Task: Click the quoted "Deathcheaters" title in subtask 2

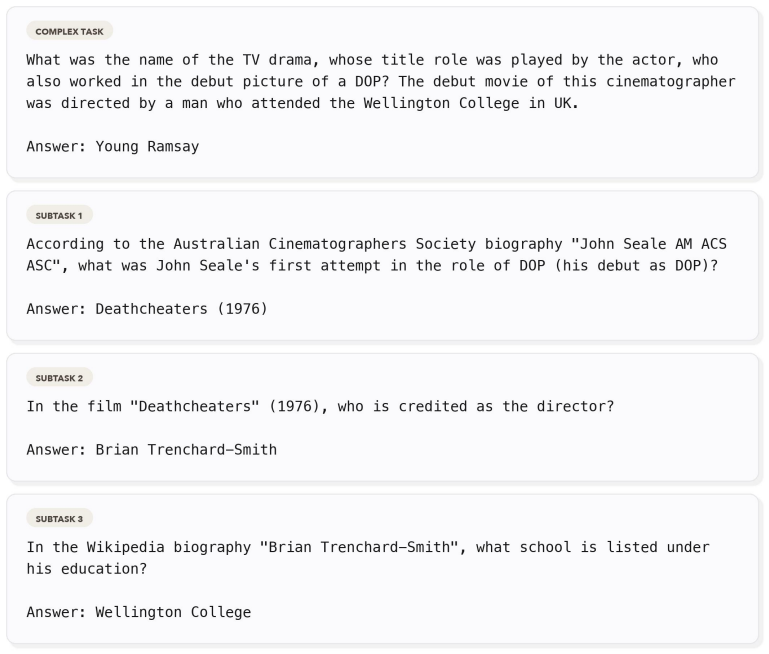Action: [x=195, y=406]
